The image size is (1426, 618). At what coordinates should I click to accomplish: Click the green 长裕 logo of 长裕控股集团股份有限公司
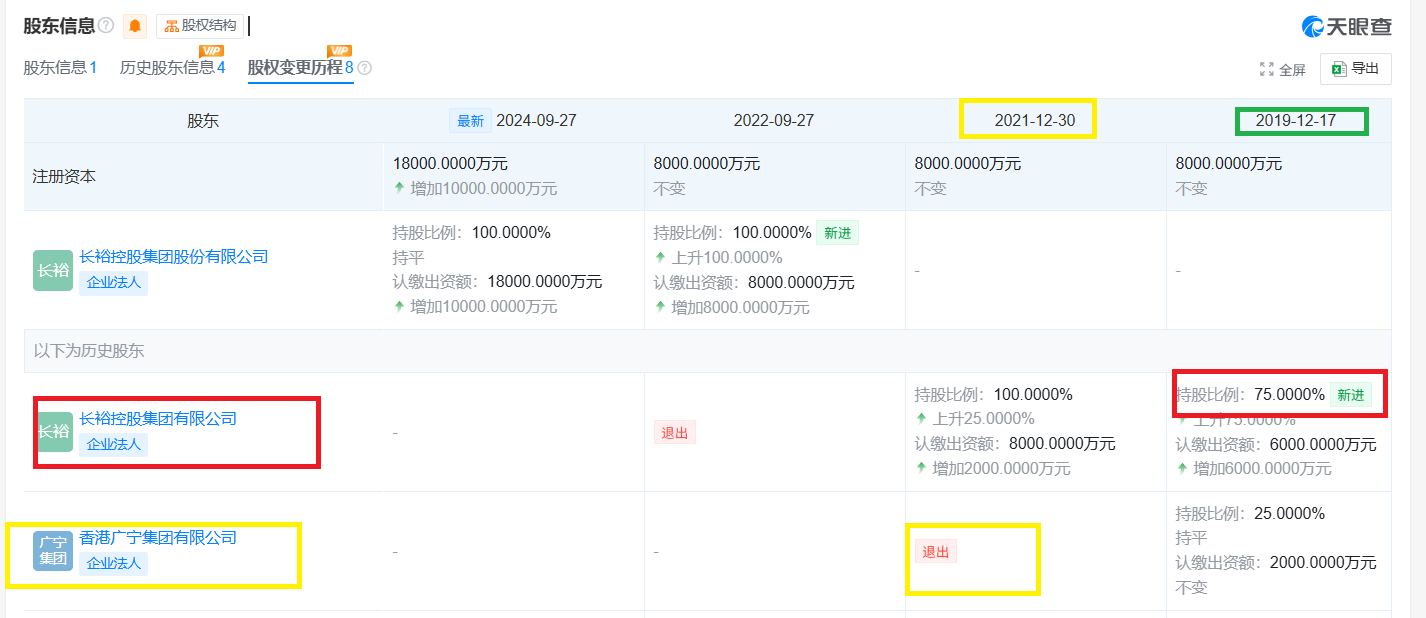52,270
